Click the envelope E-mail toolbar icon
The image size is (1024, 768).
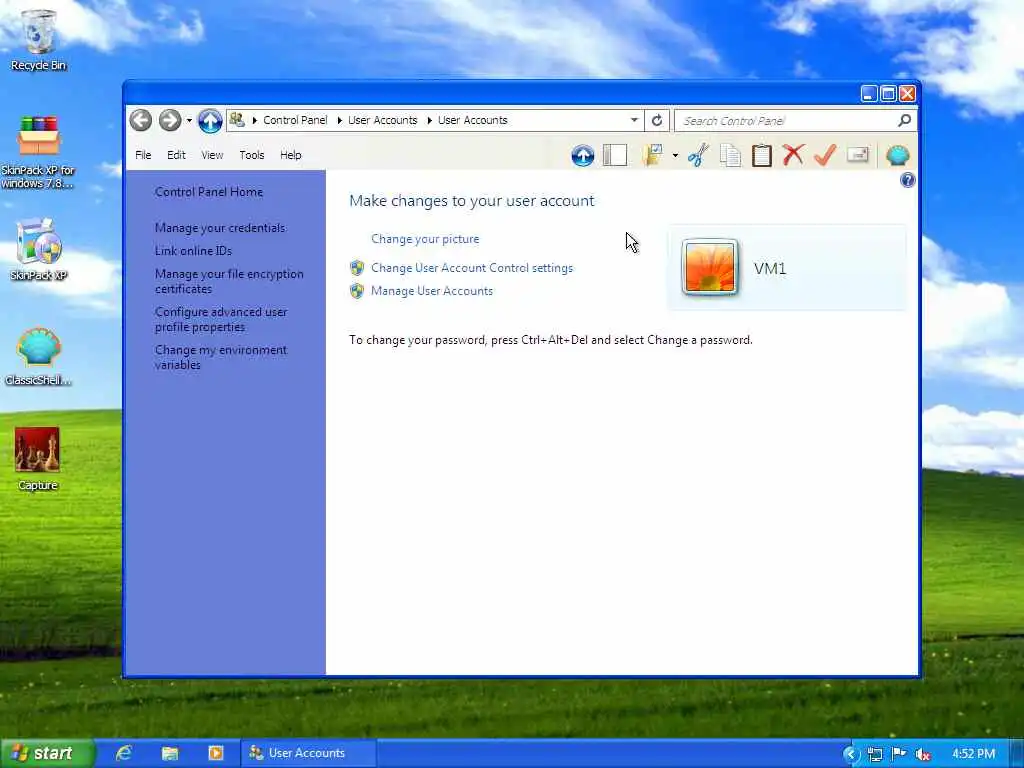click(857, 155)
